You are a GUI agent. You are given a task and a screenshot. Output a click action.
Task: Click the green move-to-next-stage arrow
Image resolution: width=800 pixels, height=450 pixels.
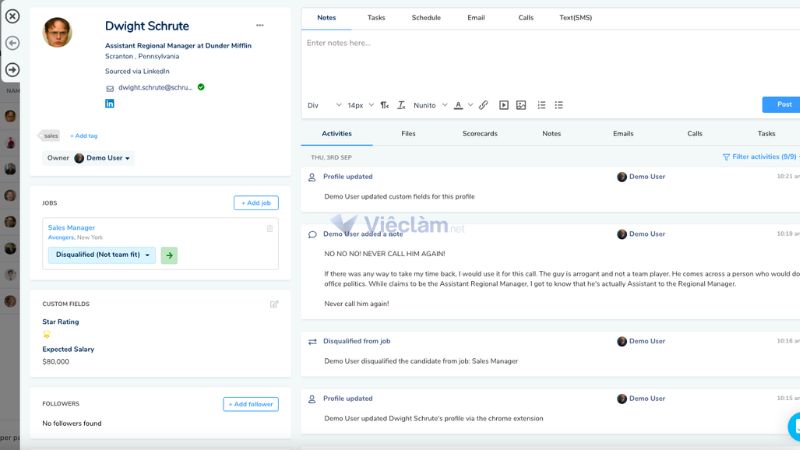point(169,255)
